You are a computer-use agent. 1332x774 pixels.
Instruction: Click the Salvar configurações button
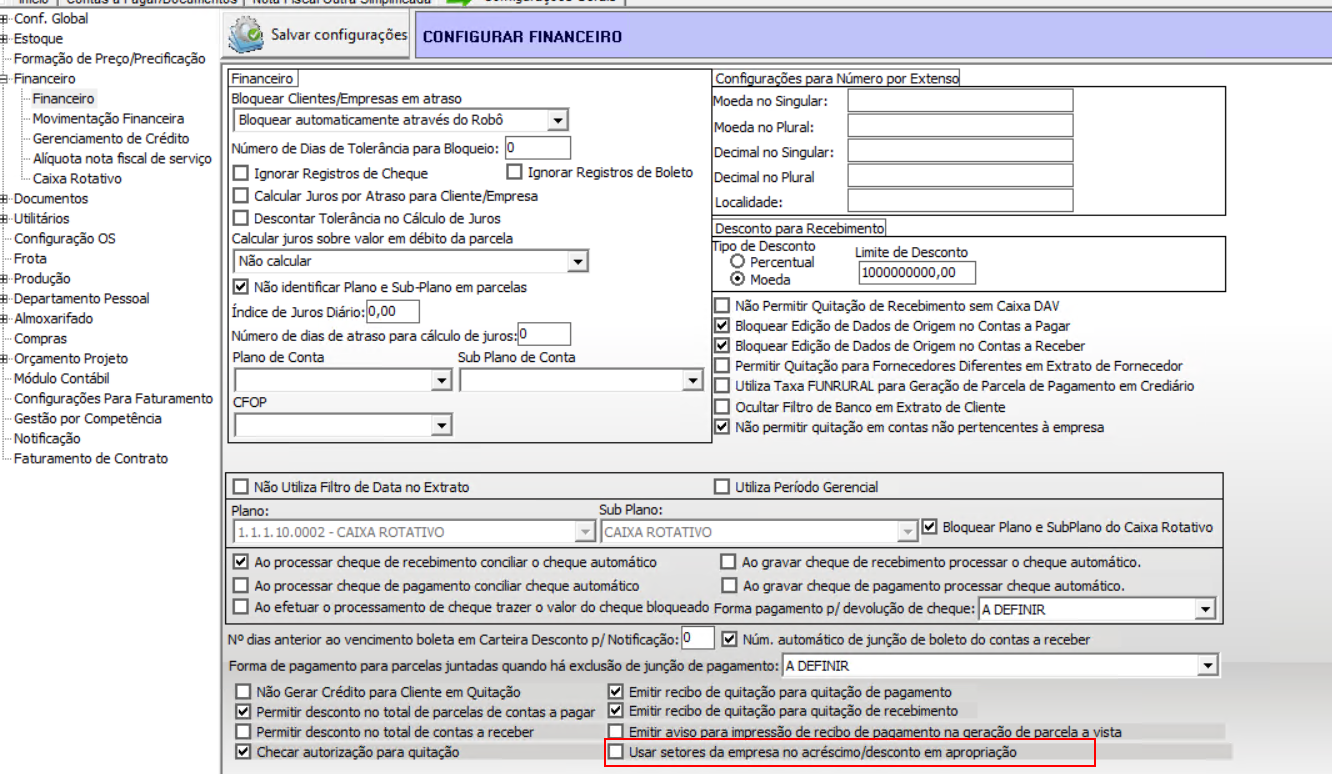tap(317, 36)
